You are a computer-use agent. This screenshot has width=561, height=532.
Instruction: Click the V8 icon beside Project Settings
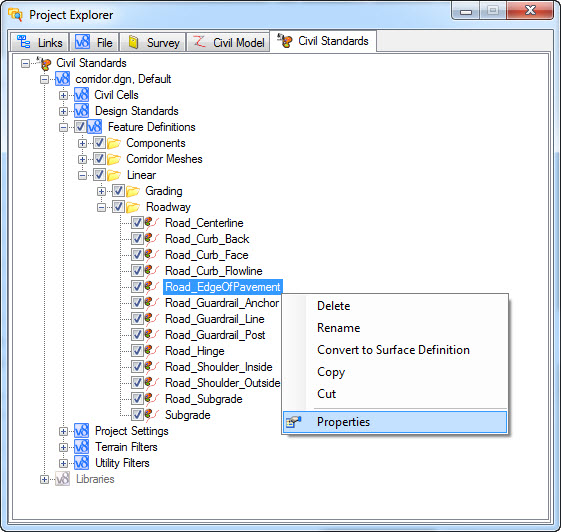pyautogui.click(x=82, y=431)
